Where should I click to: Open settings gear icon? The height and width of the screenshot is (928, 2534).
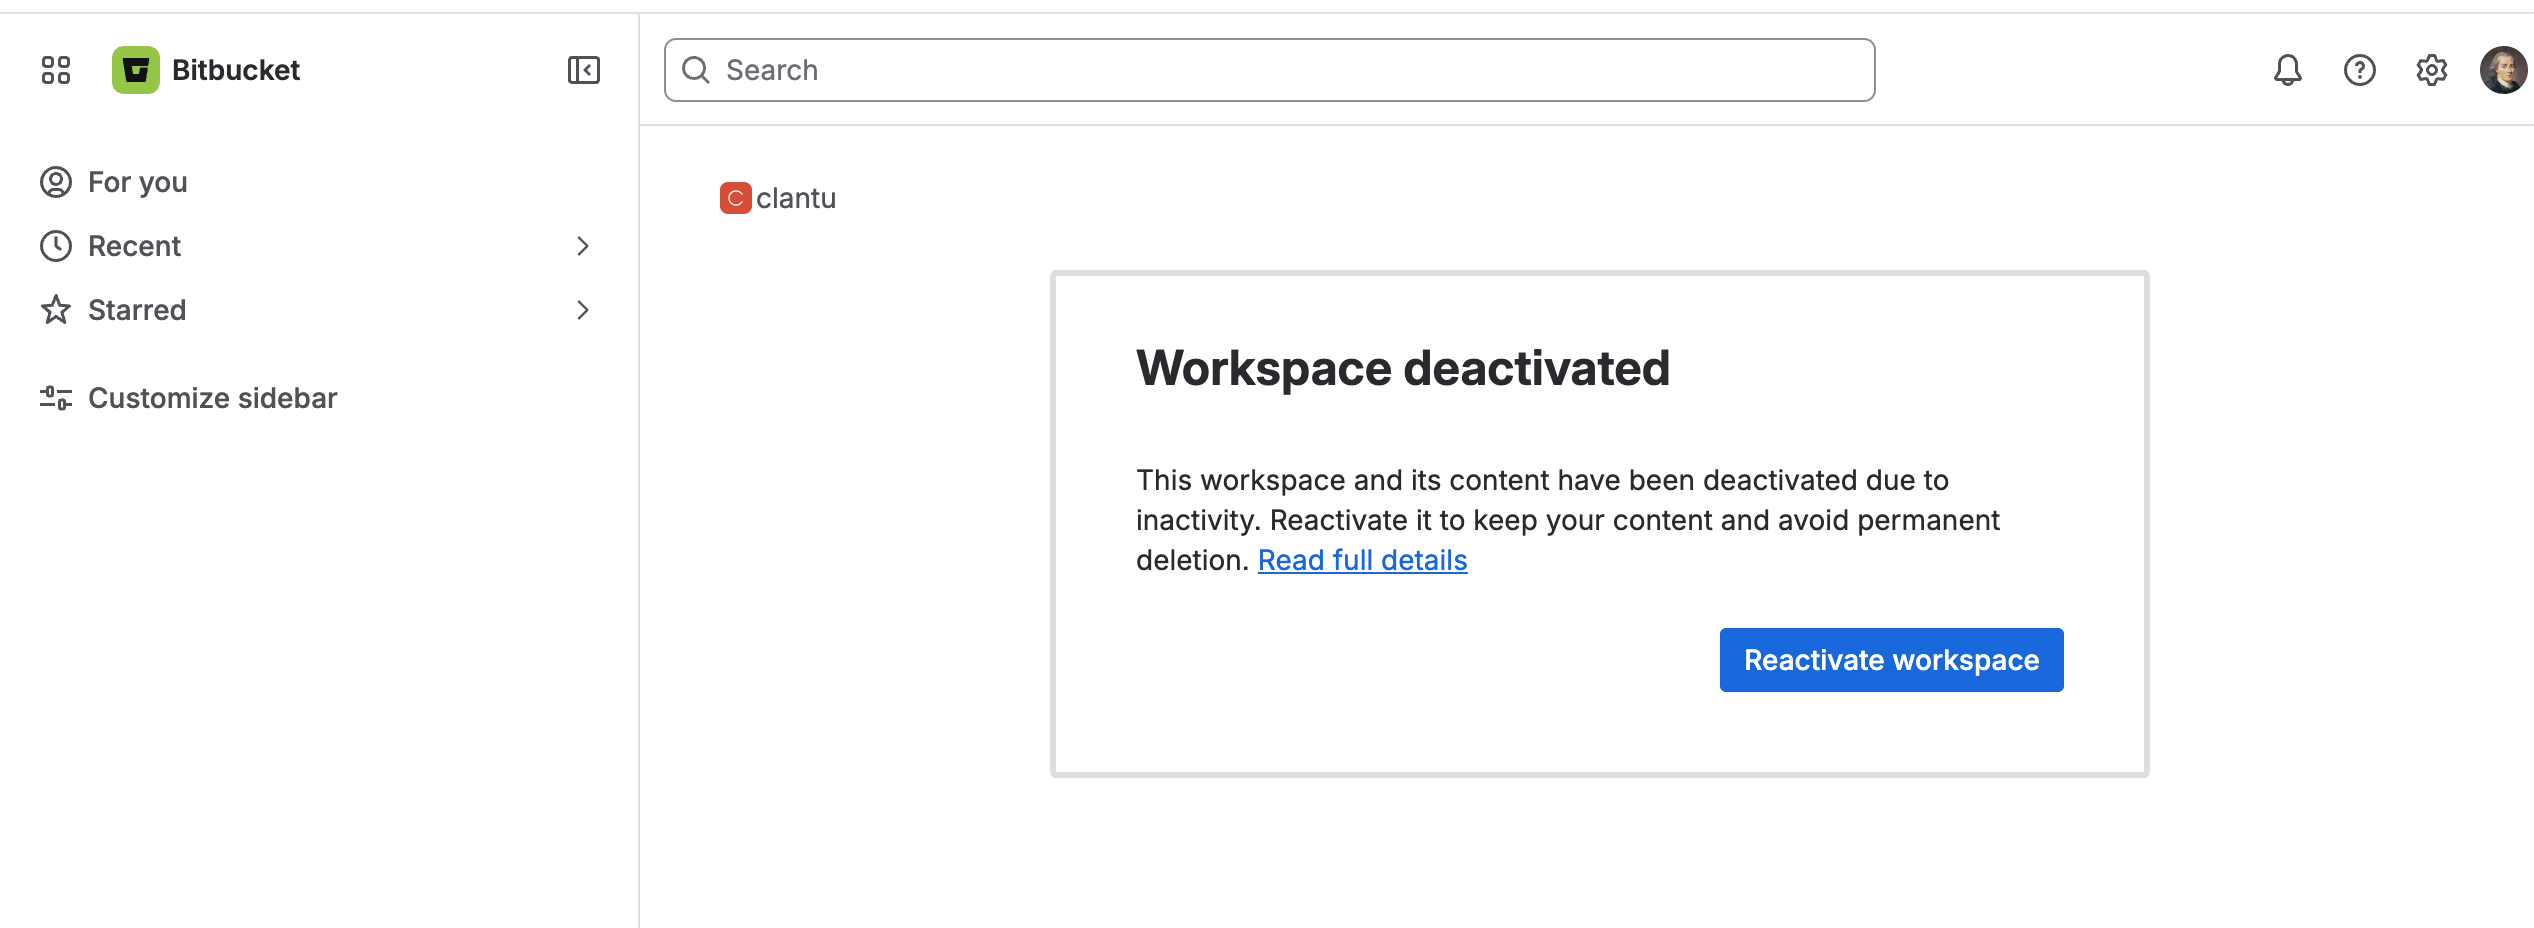click(2432, 70)
